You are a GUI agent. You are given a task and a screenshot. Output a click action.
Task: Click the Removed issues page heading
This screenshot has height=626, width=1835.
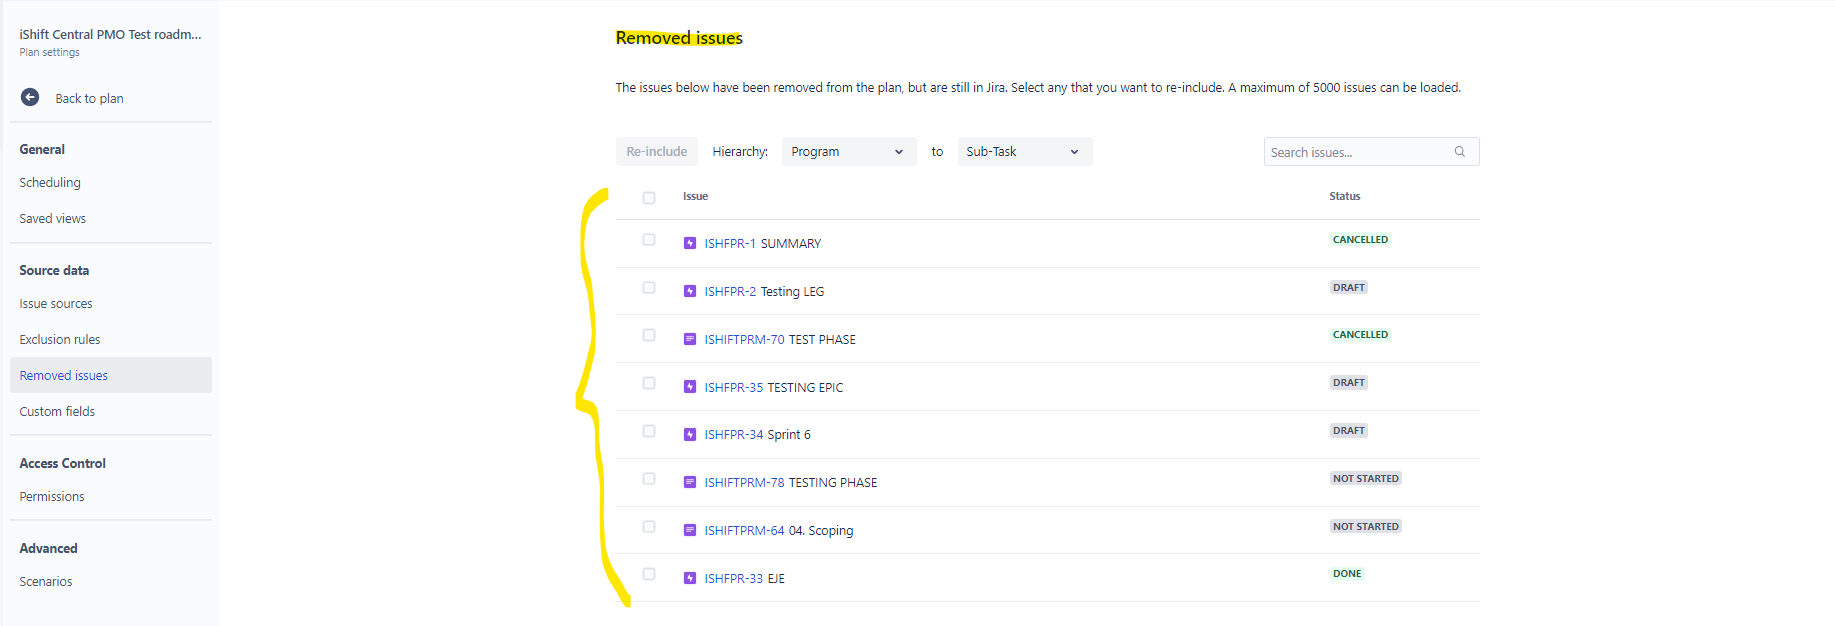click(x=679, y=38)
